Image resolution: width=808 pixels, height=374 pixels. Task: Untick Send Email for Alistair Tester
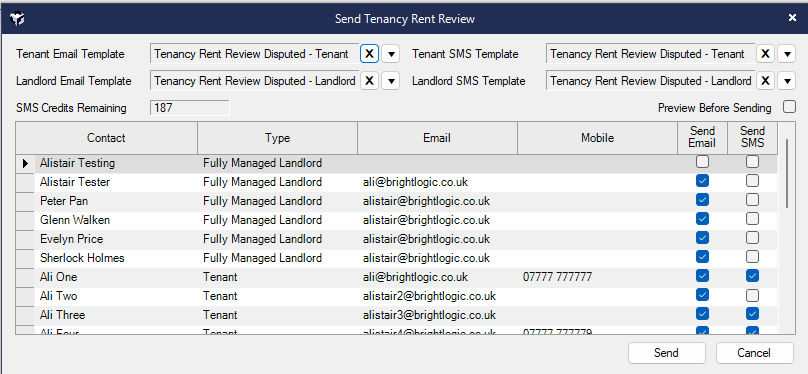pyautogui.click(x=702, y=181)
